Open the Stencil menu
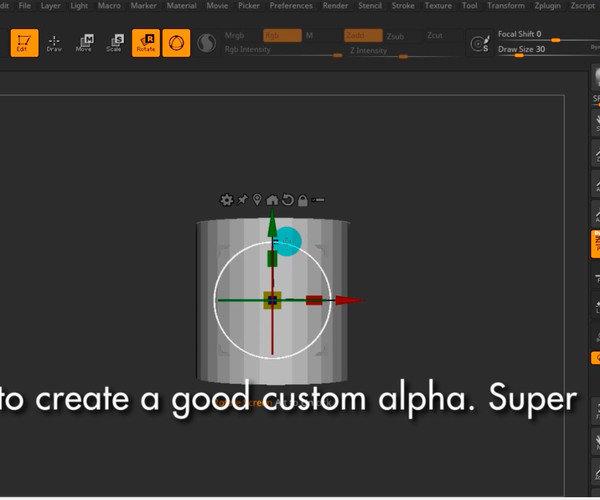Viewport: 600px width, 500px height. point(370,6)
